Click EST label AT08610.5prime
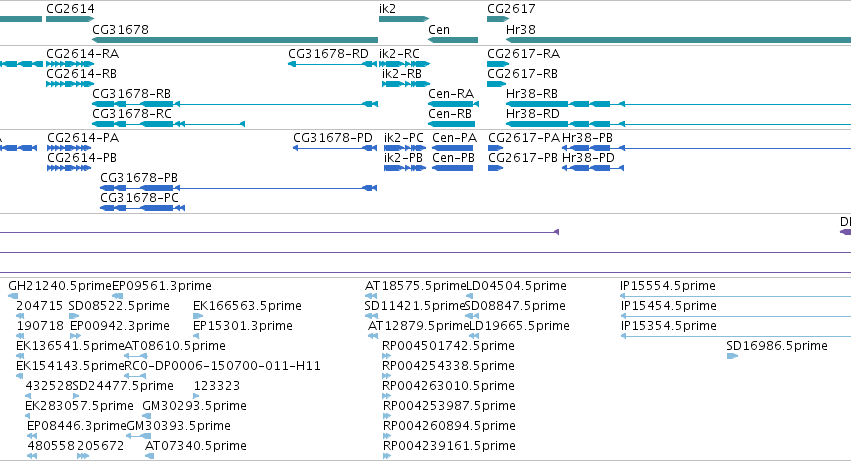851x461 pixels. click(175, 346)
